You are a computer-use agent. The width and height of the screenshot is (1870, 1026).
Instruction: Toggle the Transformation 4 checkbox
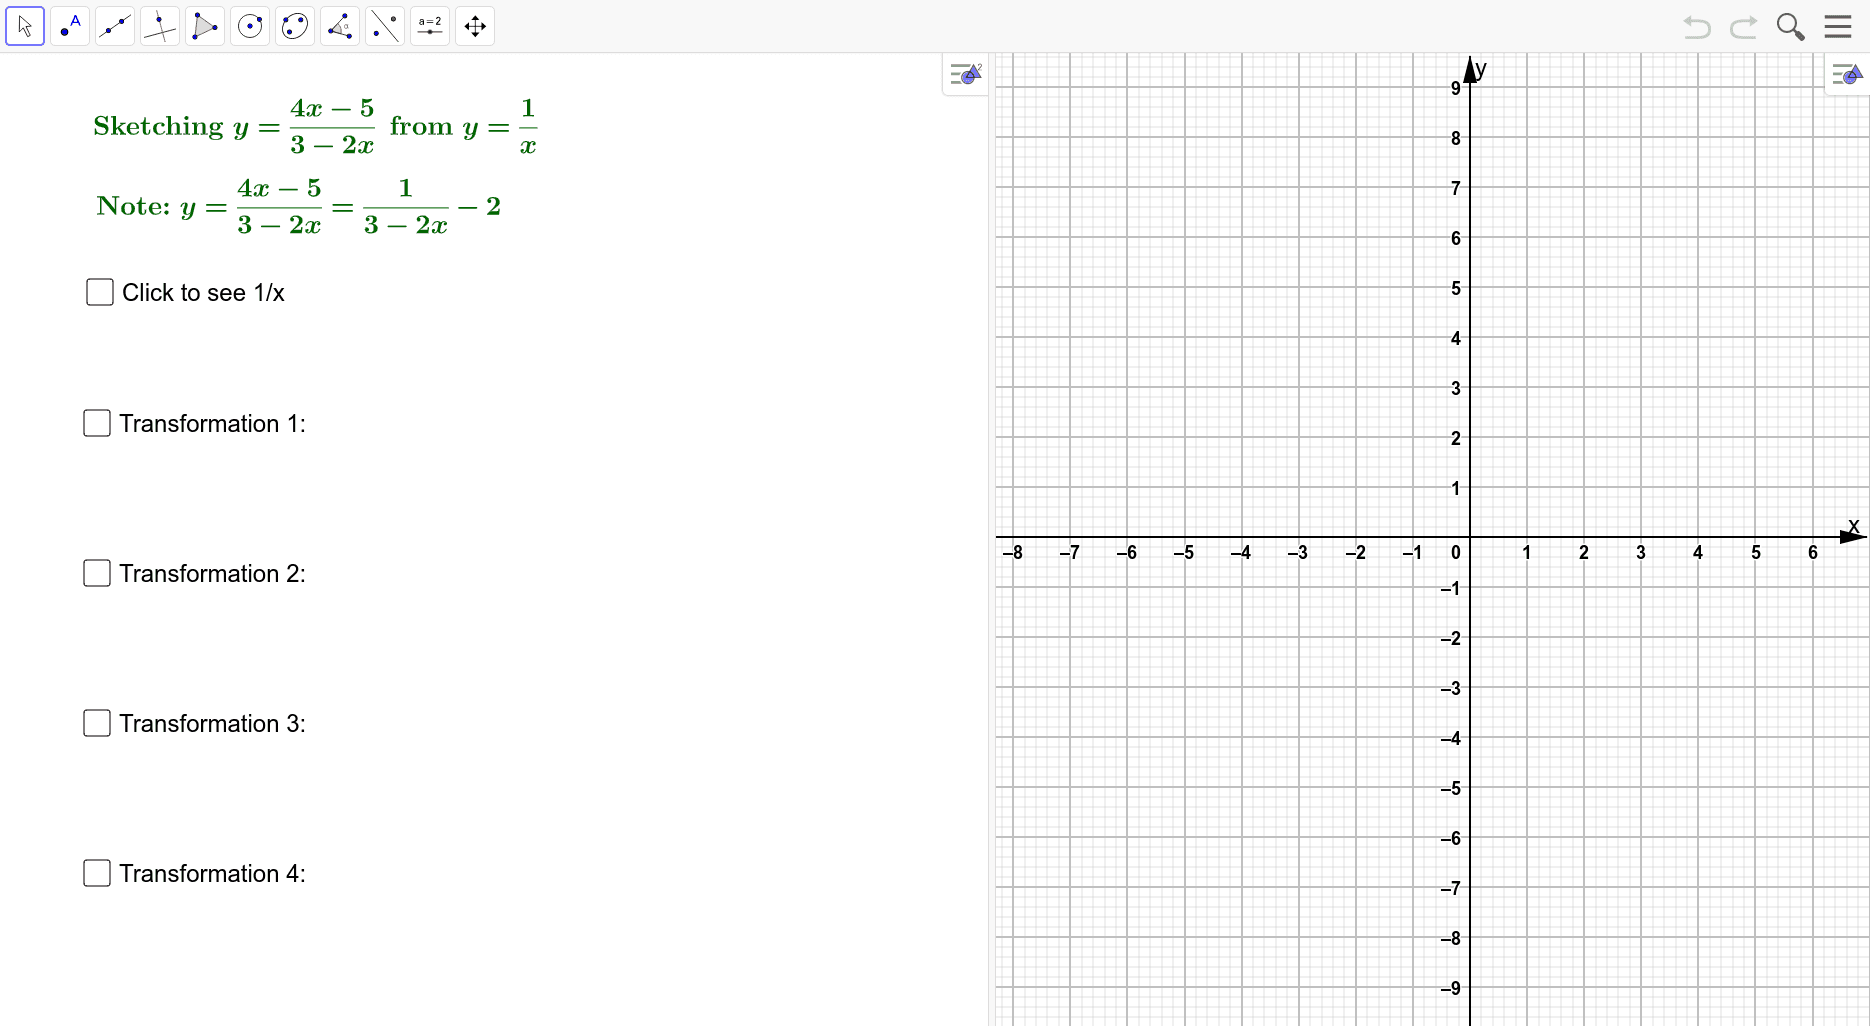point(97,873)
